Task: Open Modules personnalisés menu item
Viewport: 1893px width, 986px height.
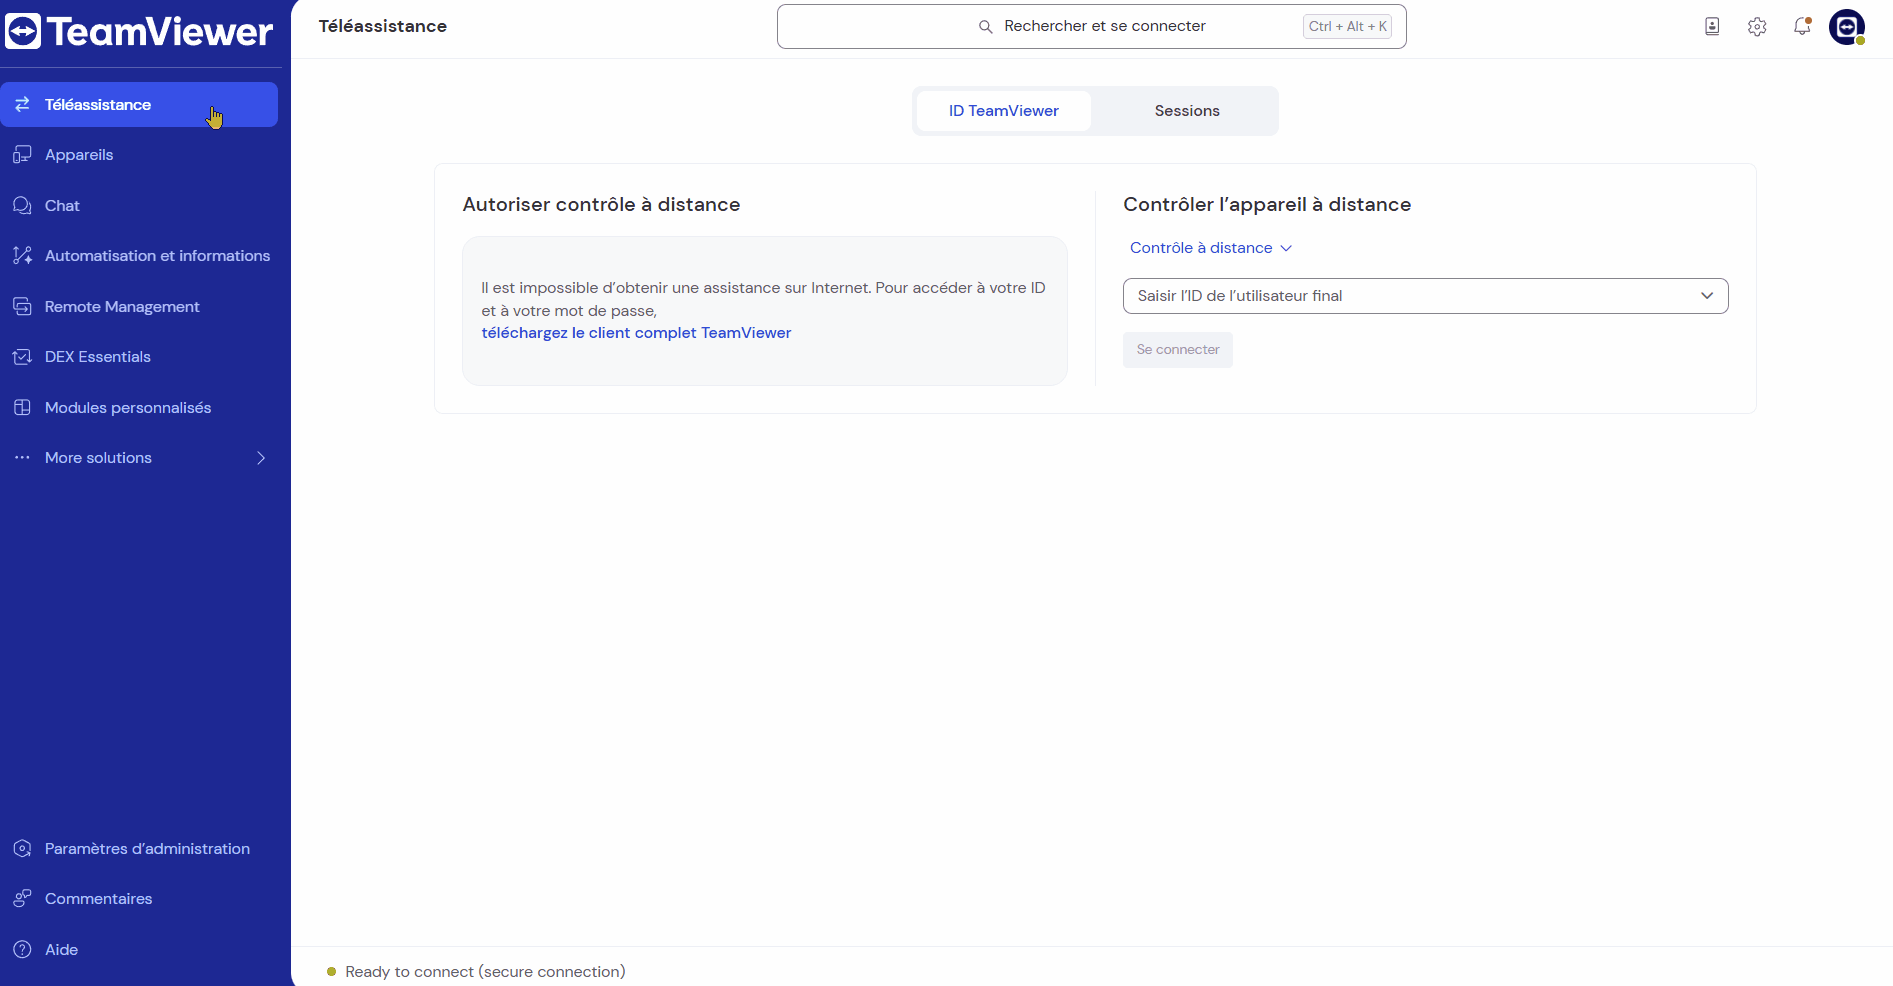Action: (139, 407)
